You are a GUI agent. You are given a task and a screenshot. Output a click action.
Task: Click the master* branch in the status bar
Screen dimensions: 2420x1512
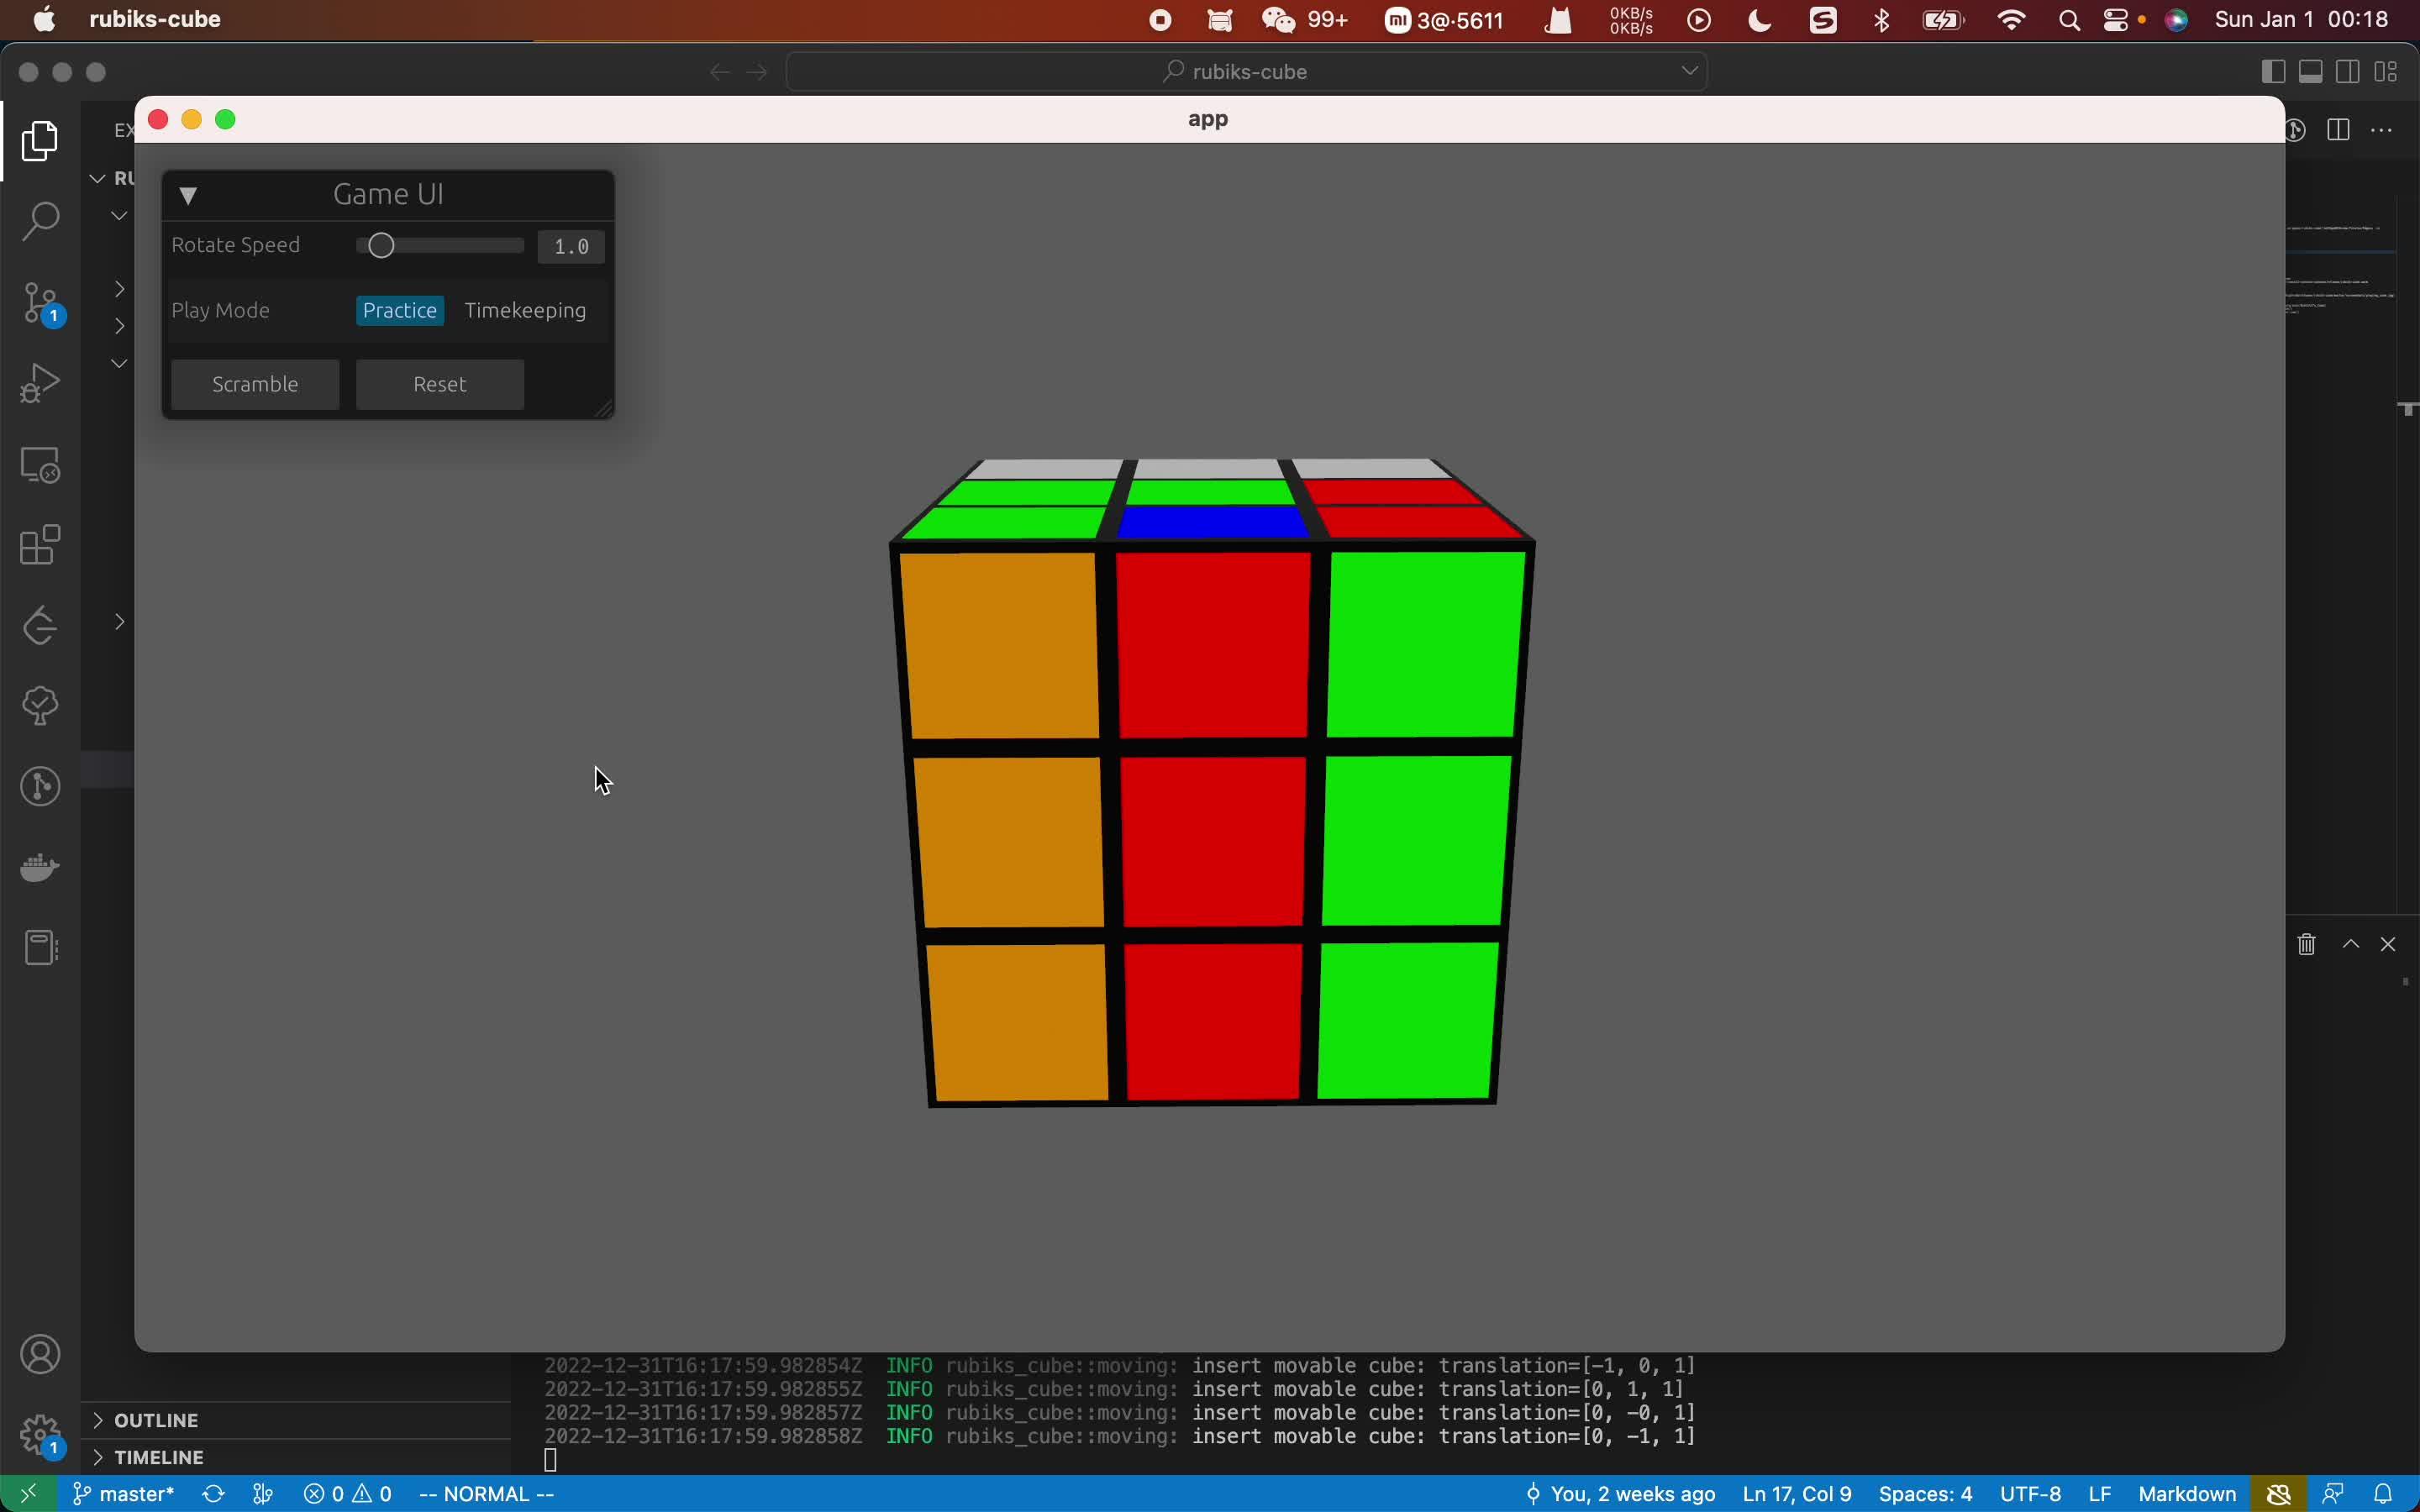coord(124,1494)
